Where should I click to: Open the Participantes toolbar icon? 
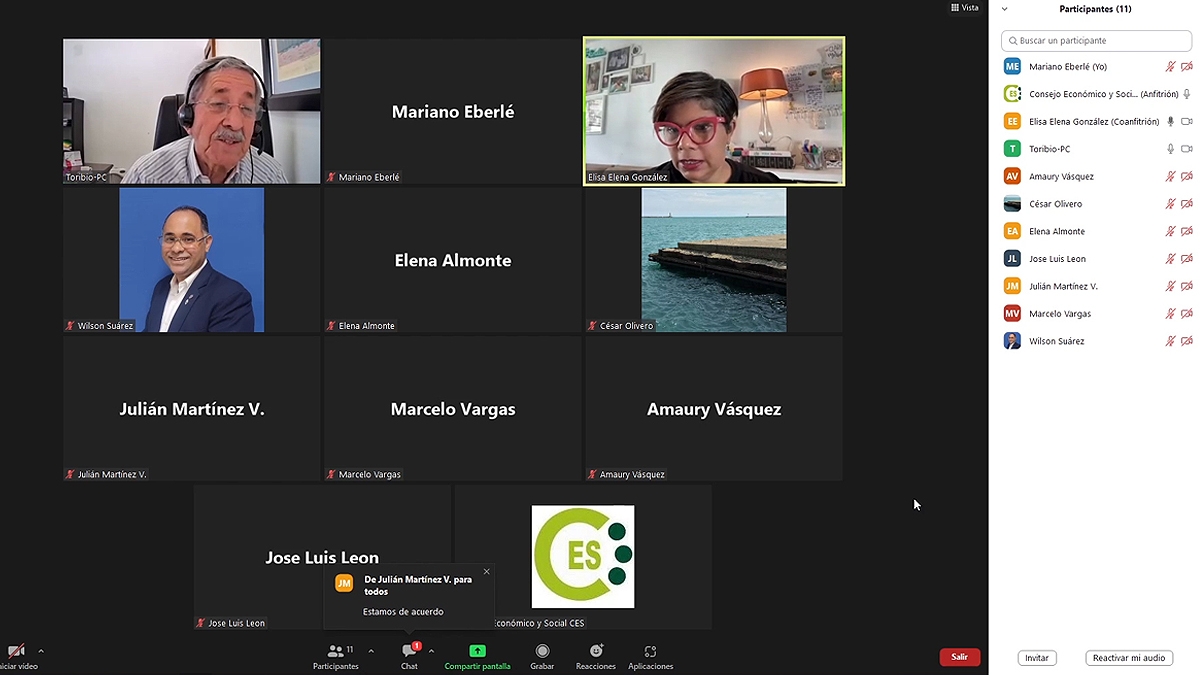coord(335,651)
